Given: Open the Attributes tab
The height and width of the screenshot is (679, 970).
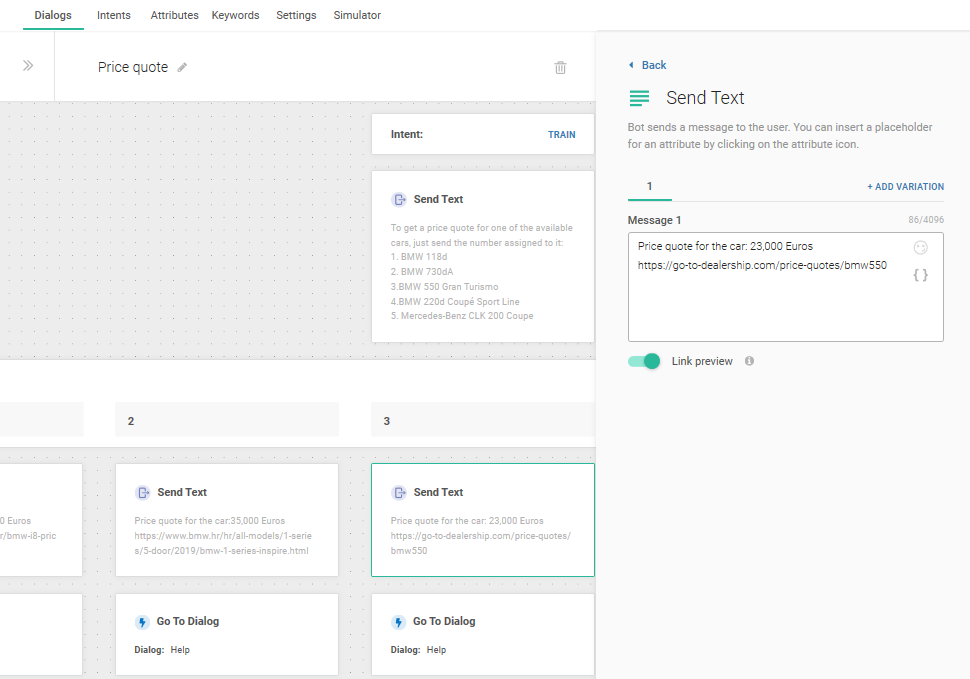Looking at the screenshot, I should coord(174,16).
